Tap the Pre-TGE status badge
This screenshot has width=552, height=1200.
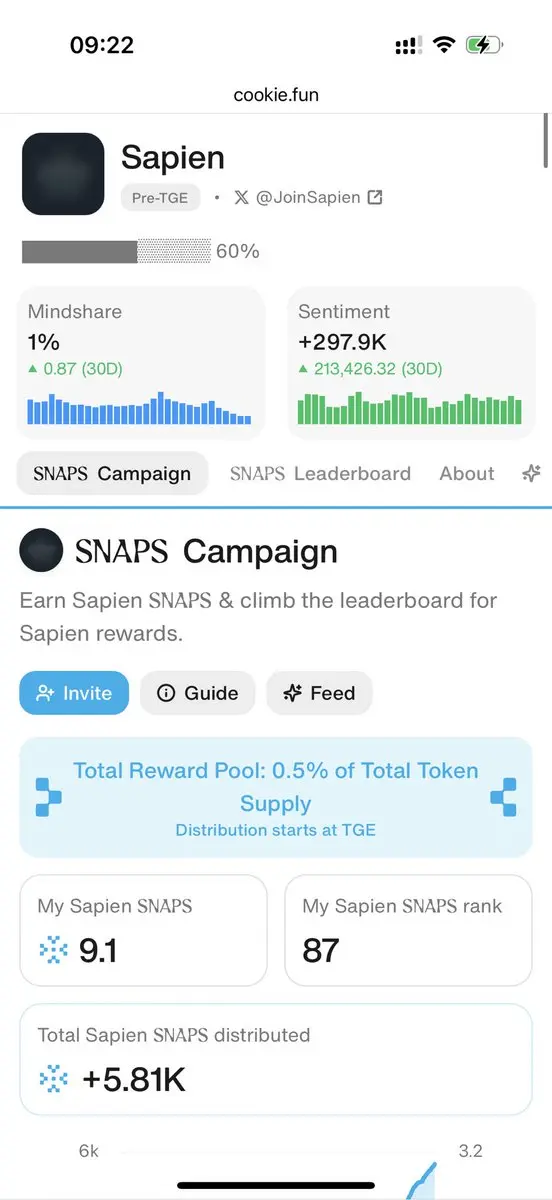(161, 197)
